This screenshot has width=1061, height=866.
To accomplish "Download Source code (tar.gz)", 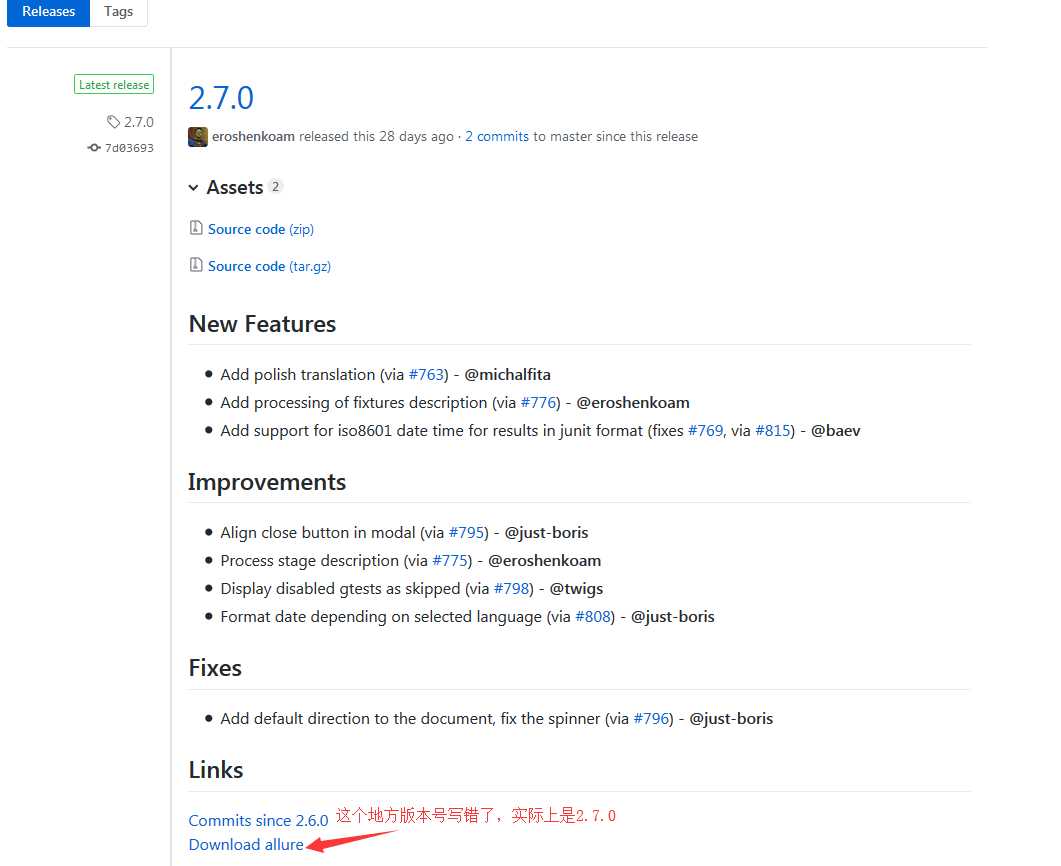I will point(269,267).
